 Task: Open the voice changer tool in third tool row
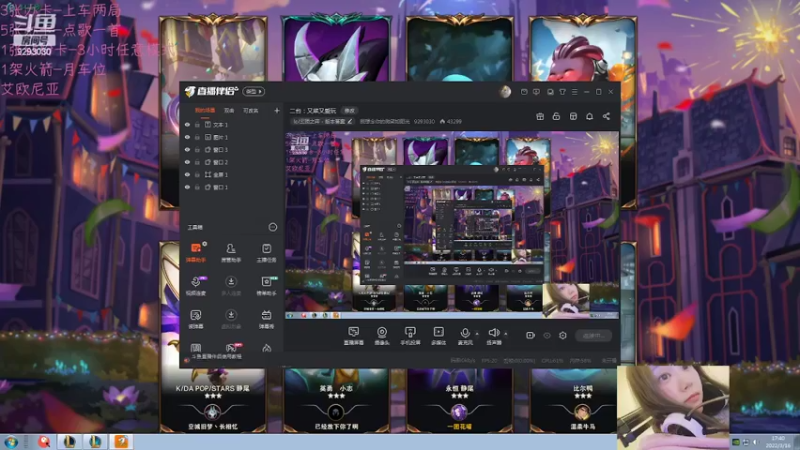pos(196,319)
